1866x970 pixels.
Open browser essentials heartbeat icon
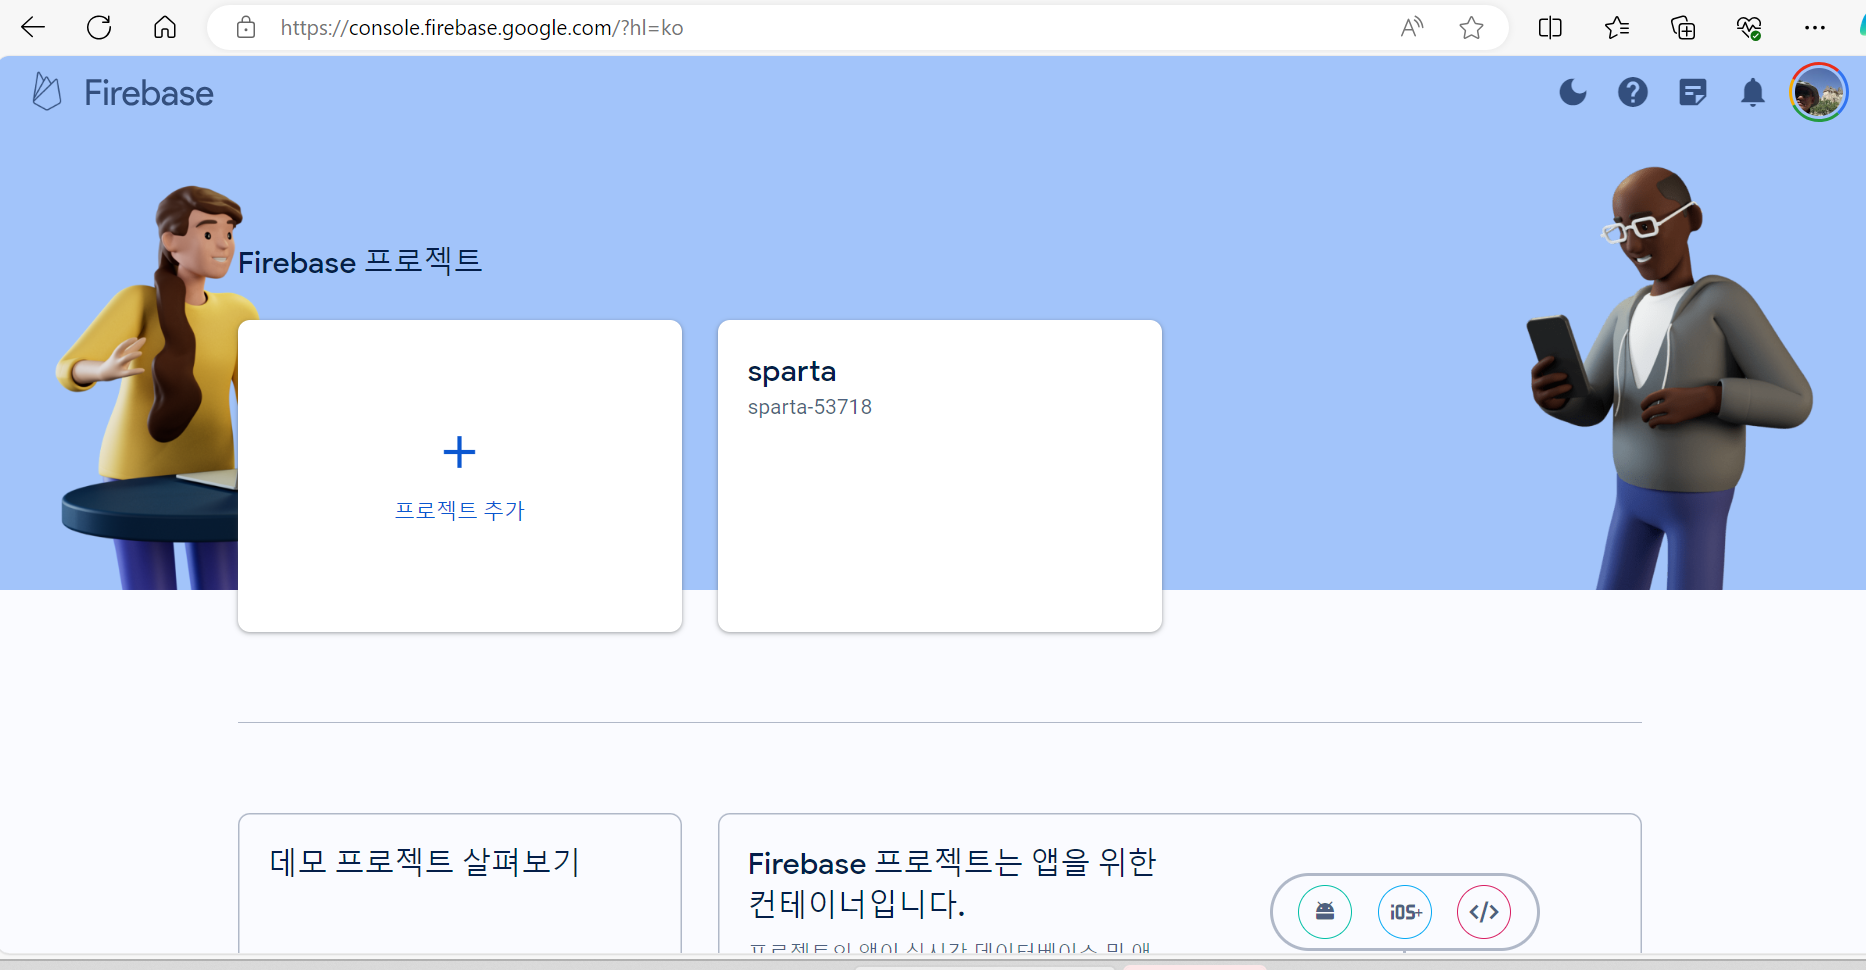click(1749, 28)
